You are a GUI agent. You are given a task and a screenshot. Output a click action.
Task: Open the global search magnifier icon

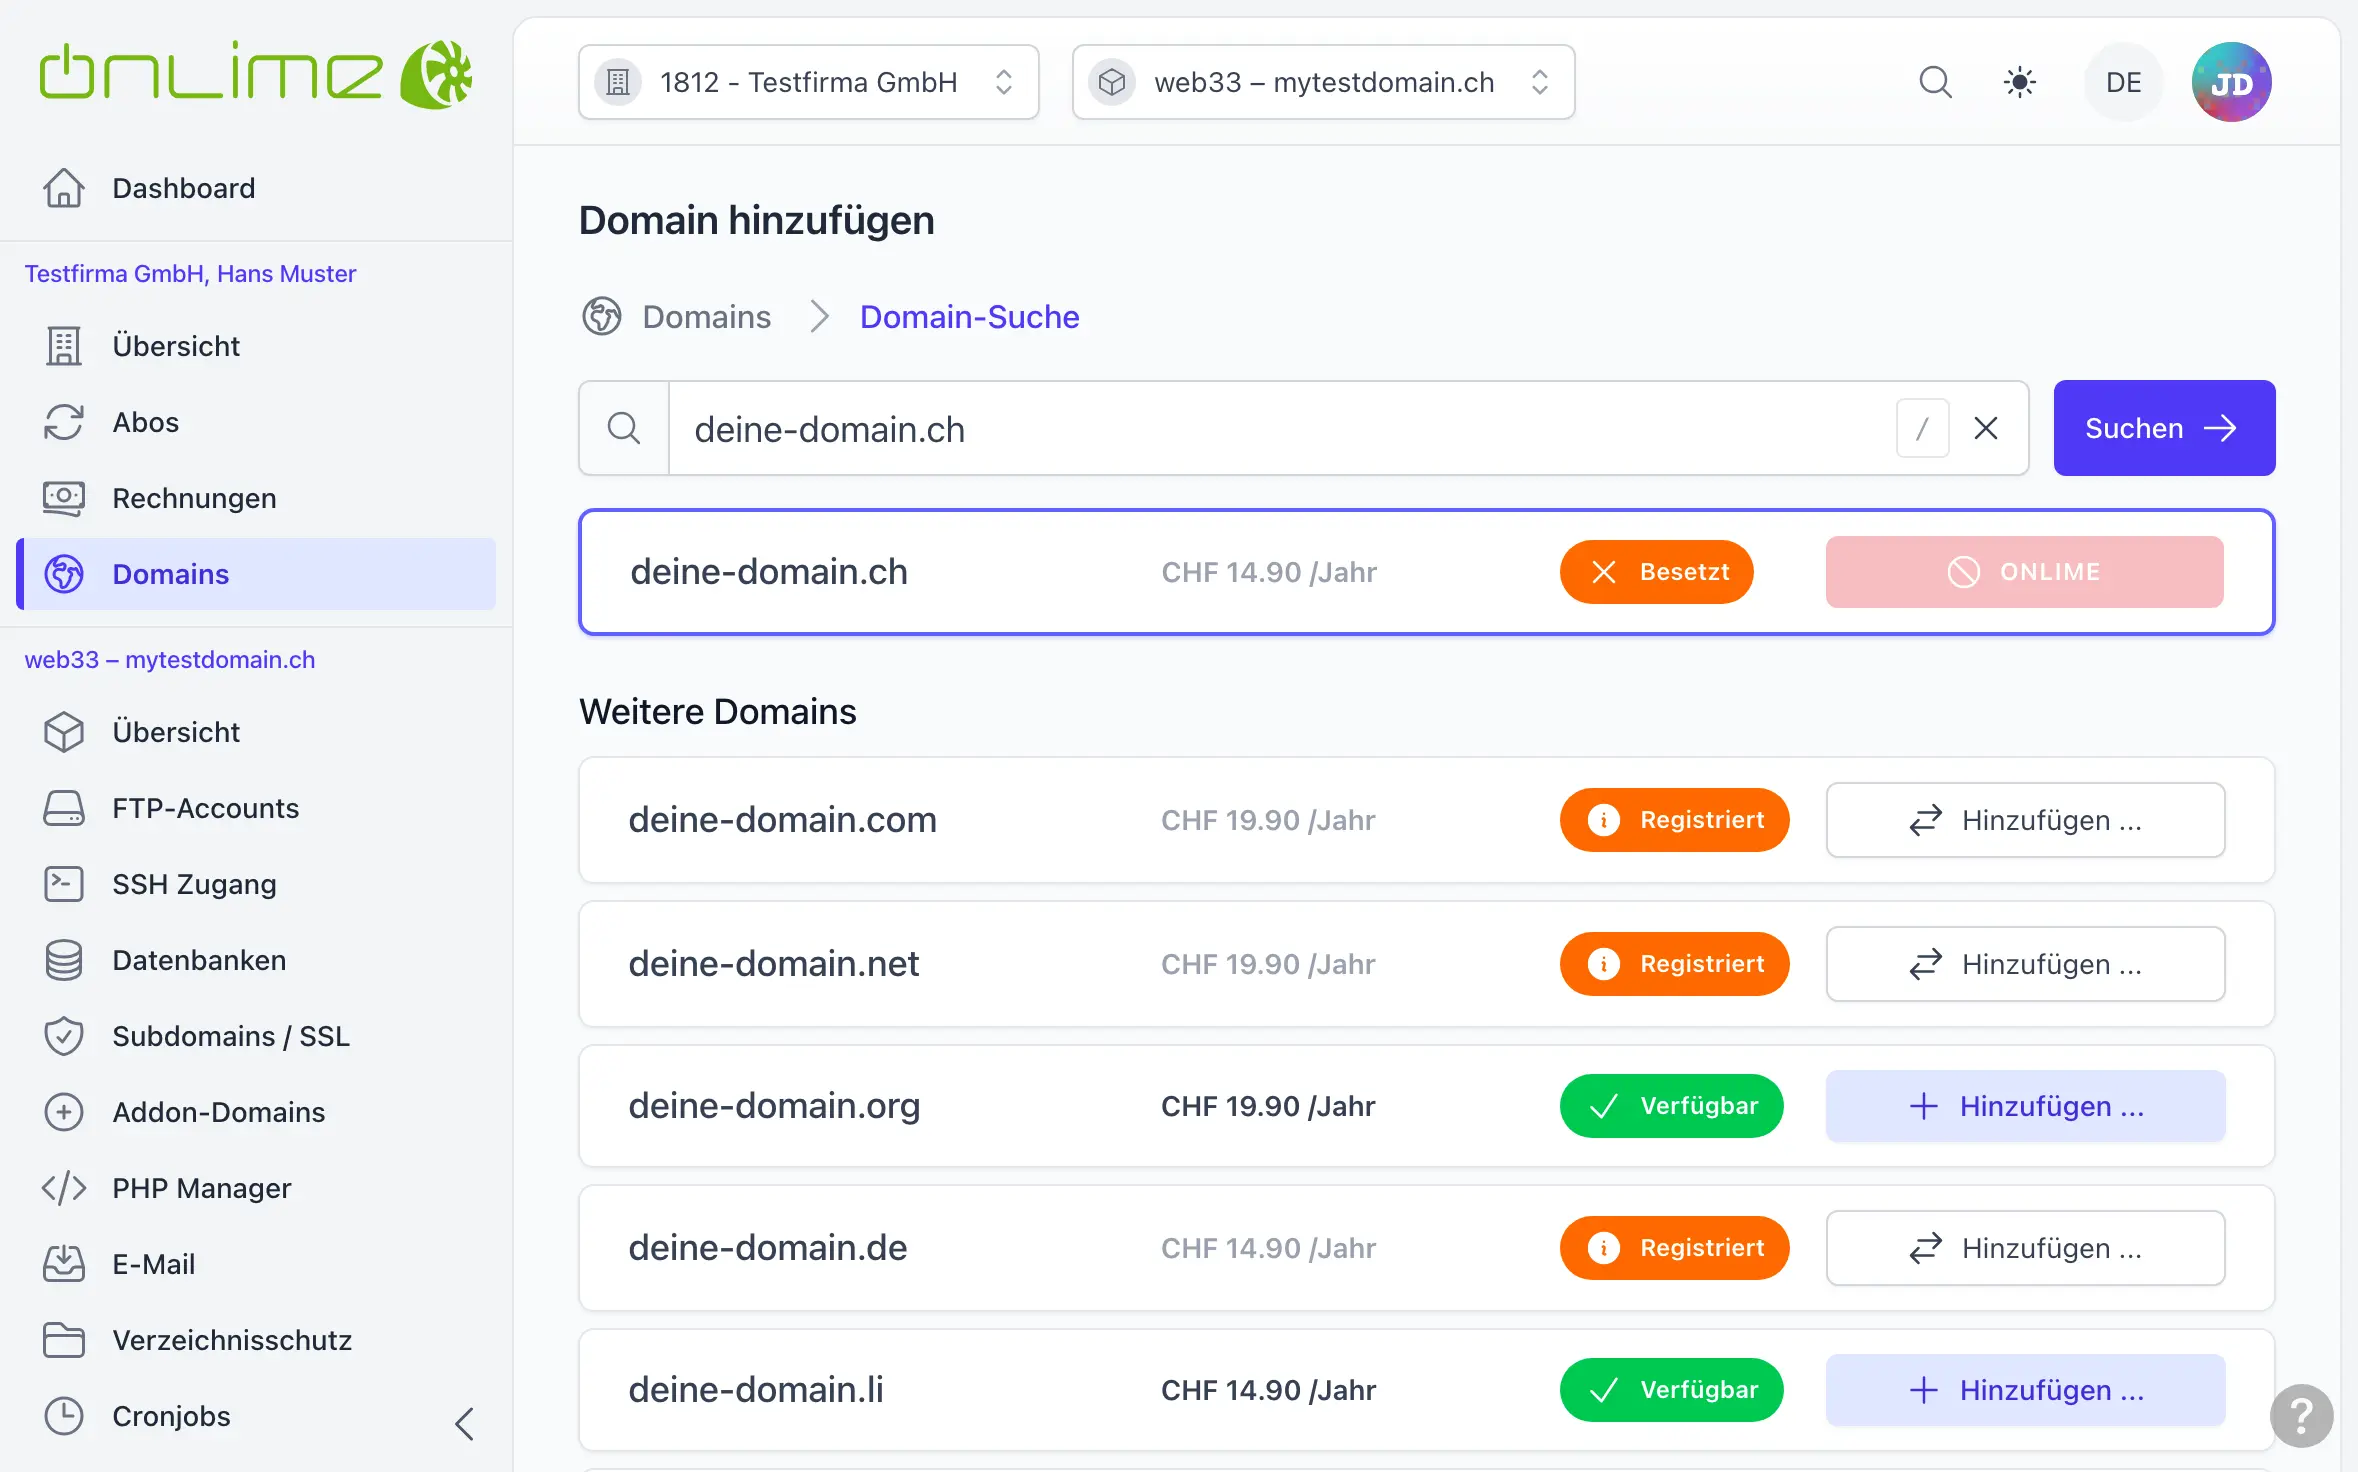click(1935, 82)
